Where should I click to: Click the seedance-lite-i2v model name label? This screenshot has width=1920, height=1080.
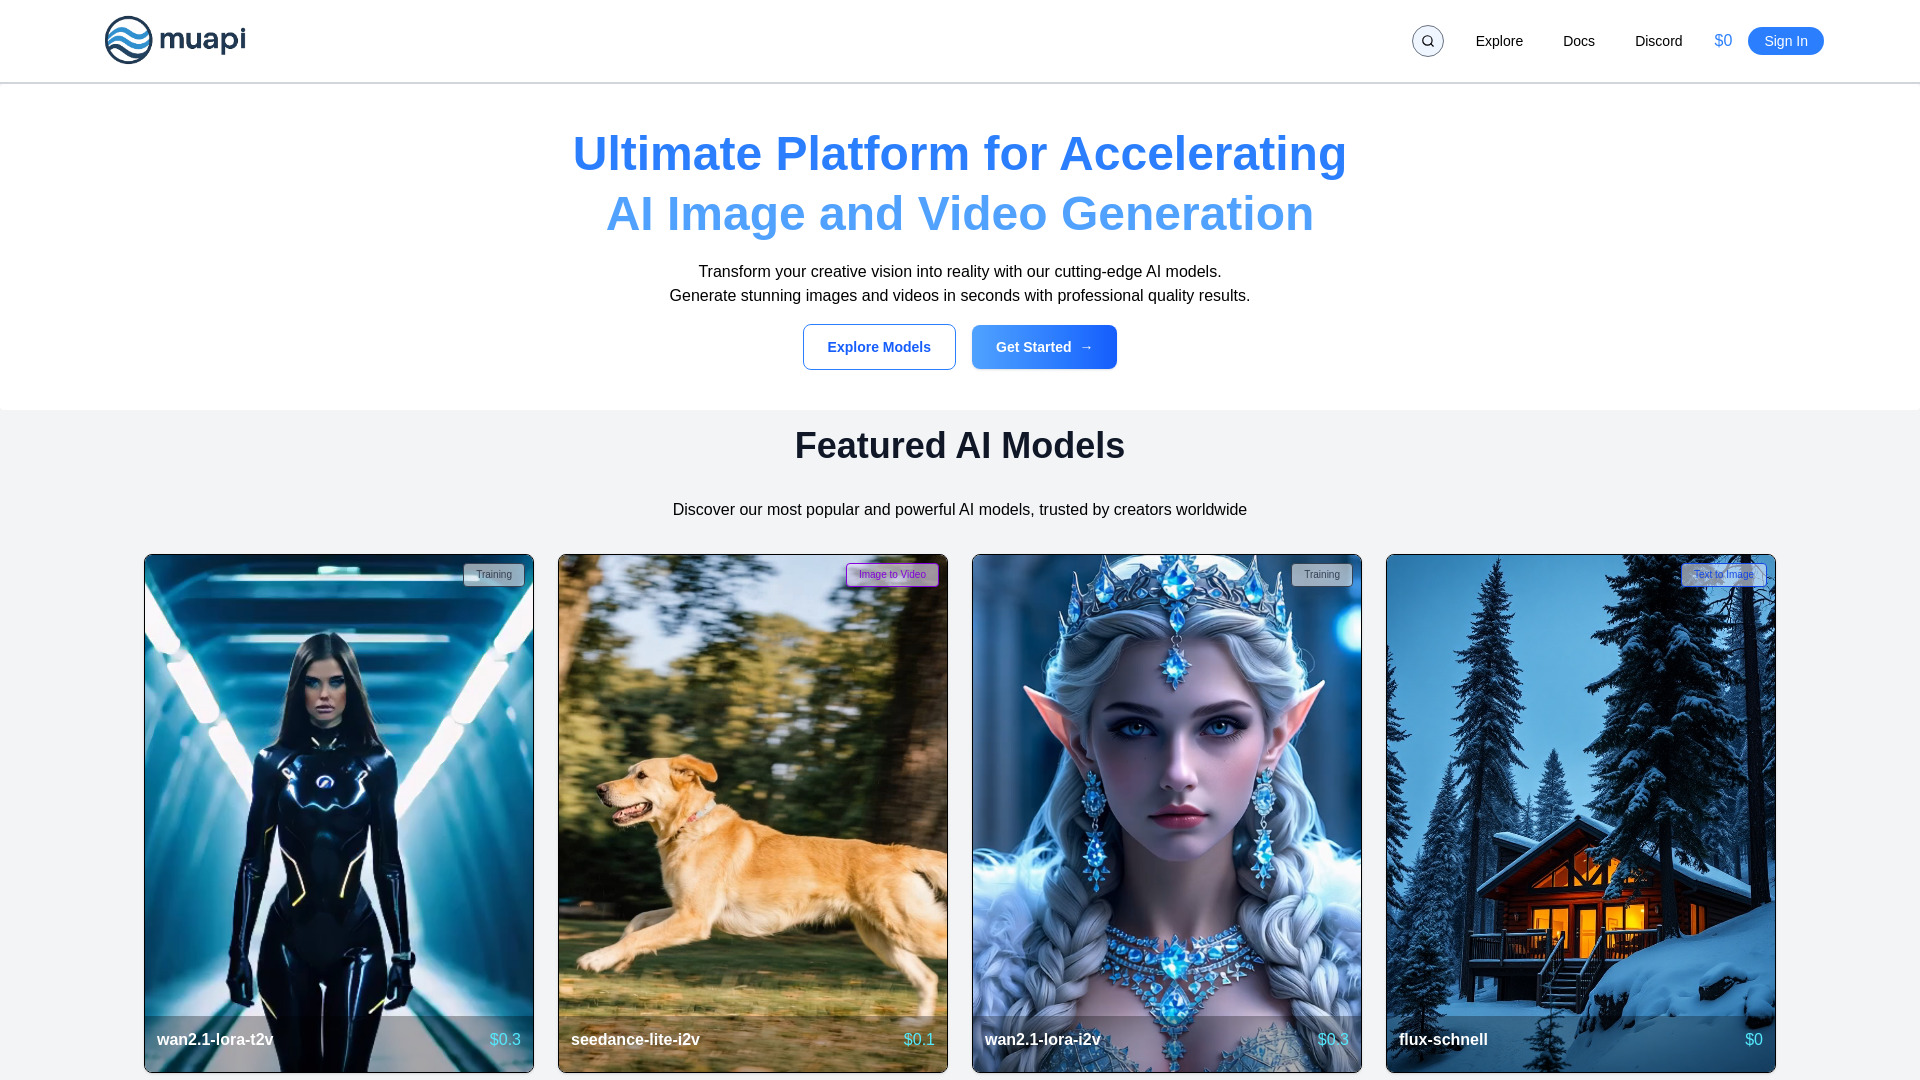(x=635, y=1040)
